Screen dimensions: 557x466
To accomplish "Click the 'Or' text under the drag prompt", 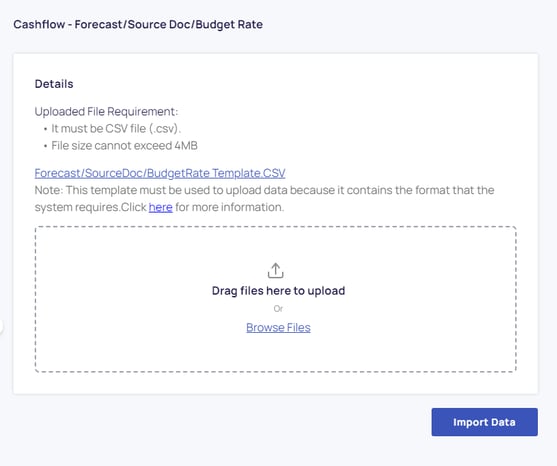I will point(278,309).
